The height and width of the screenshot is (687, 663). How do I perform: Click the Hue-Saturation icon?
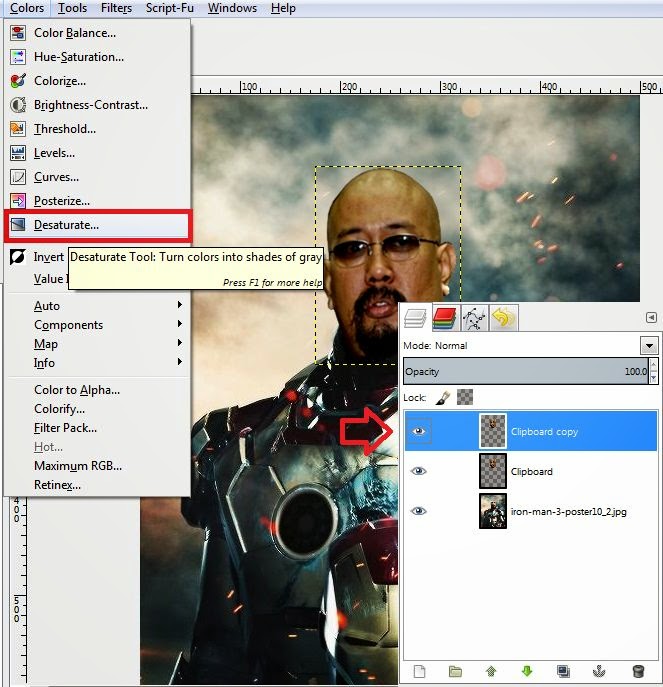(x=18, y=57)
